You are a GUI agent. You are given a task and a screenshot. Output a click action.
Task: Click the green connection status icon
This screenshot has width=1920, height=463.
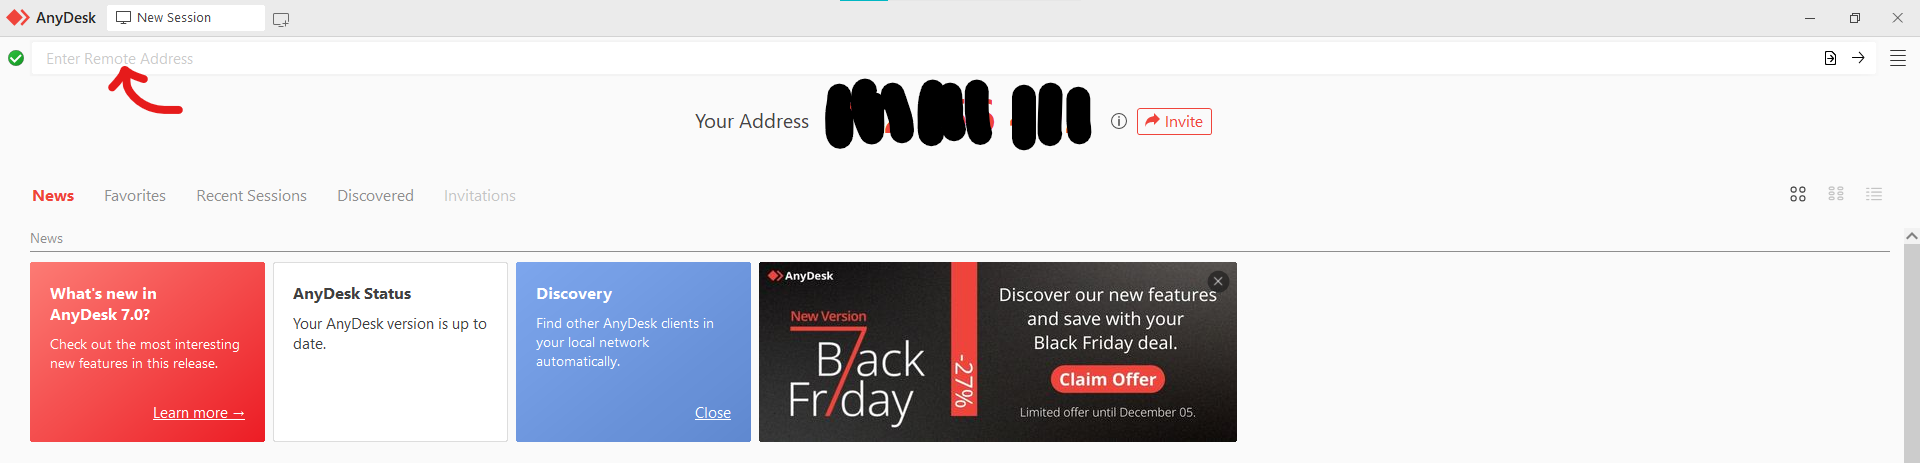16,58
